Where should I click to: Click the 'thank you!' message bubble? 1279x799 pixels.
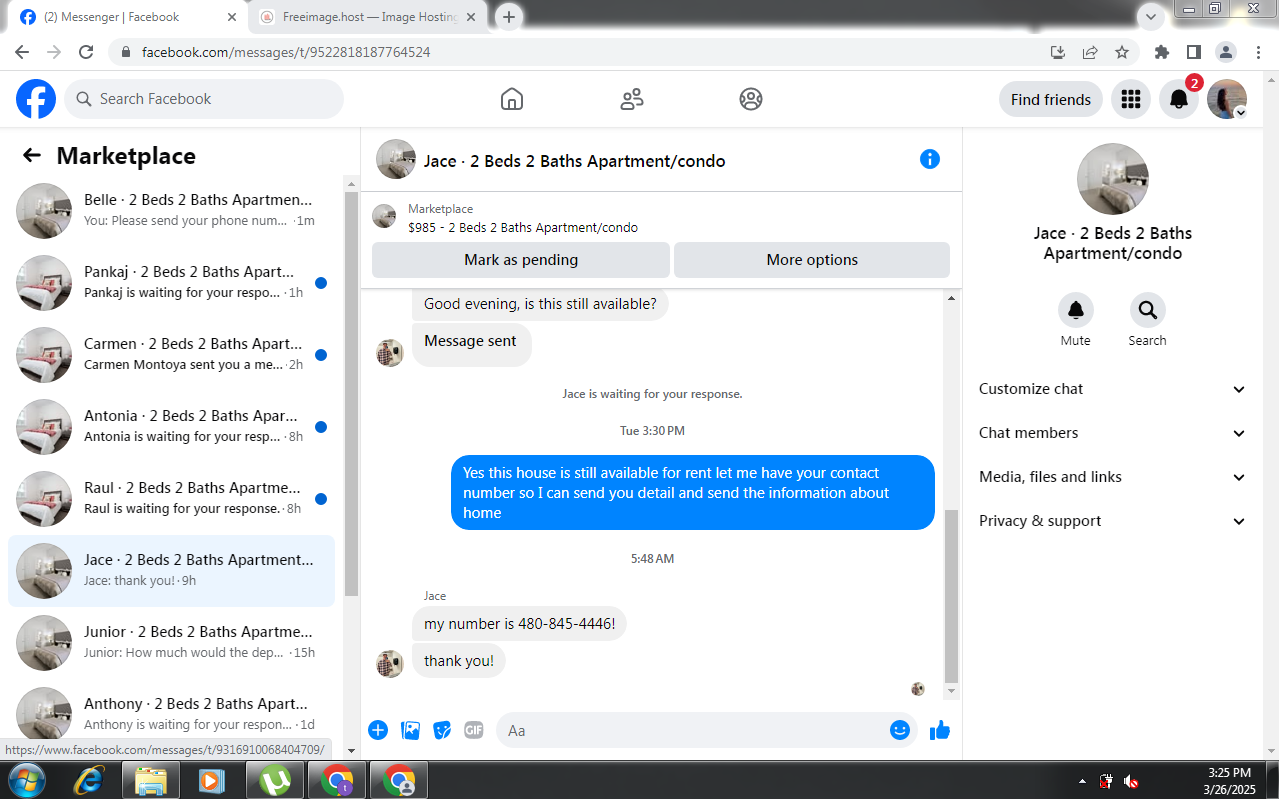click(459, 661)
